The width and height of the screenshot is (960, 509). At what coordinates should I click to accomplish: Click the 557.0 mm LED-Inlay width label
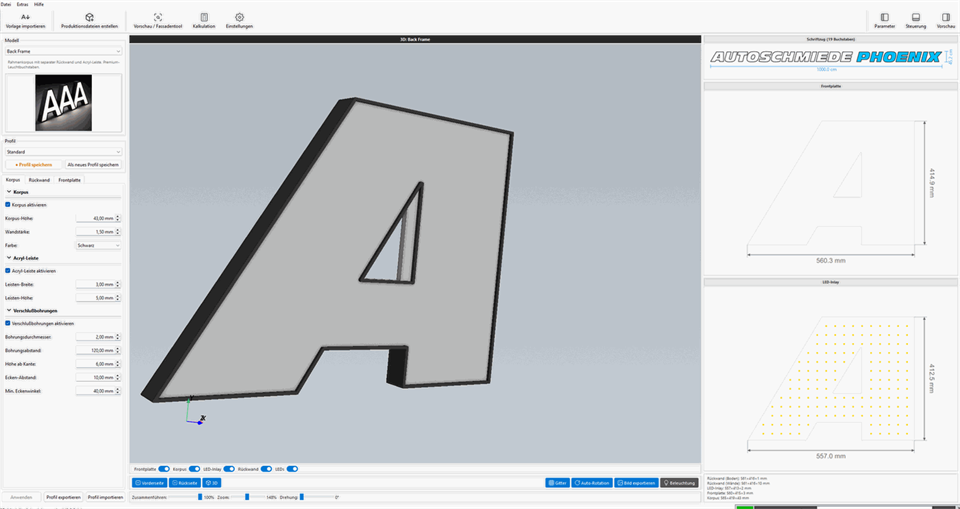click(x=831, y=456)
